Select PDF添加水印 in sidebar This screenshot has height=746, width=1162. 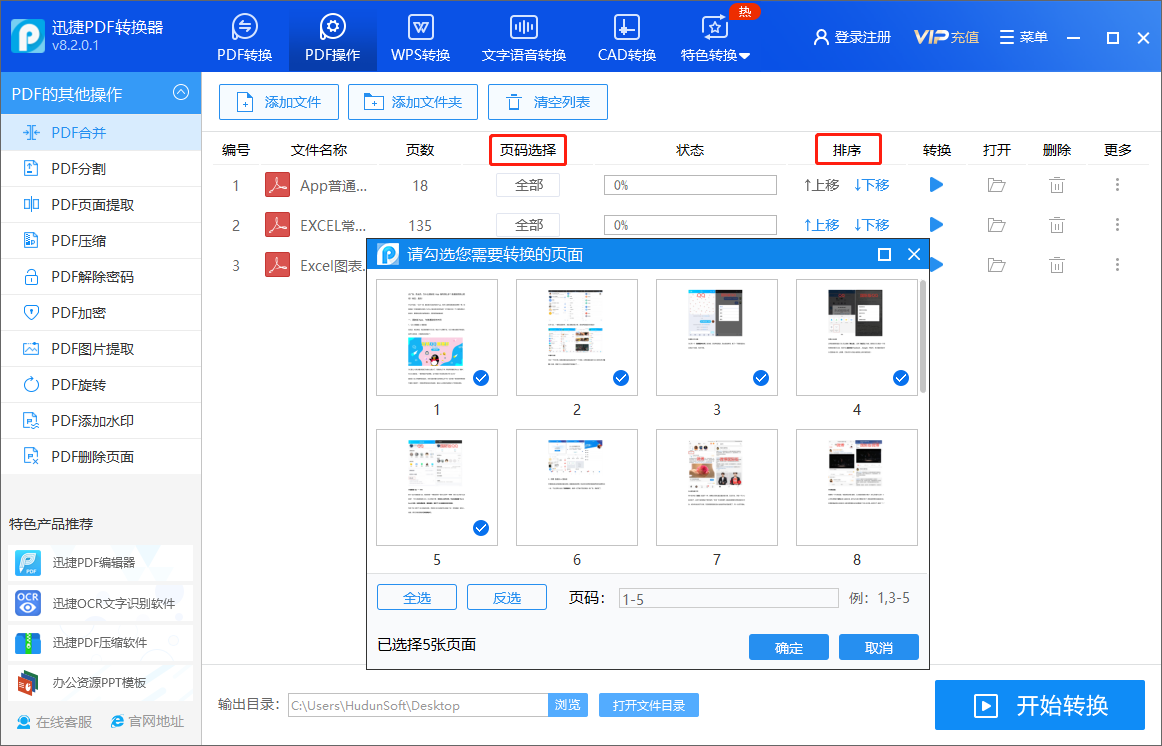[x=101, y=421]
